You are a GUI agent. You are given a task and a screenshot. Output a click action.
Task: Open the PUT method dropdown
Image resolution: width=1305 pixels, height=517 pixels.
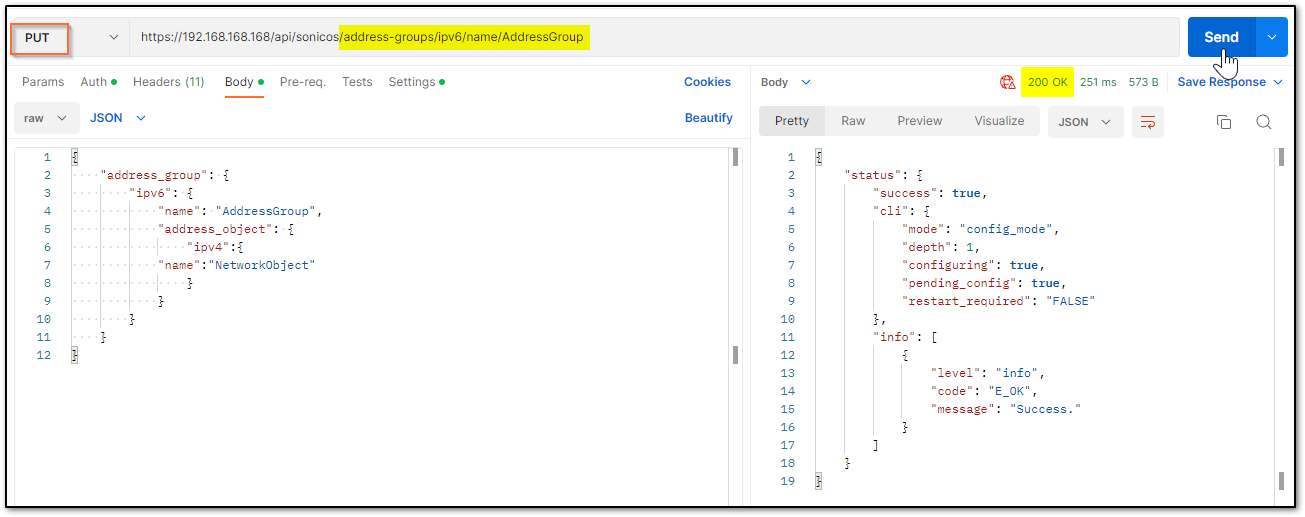click(68, 37)
